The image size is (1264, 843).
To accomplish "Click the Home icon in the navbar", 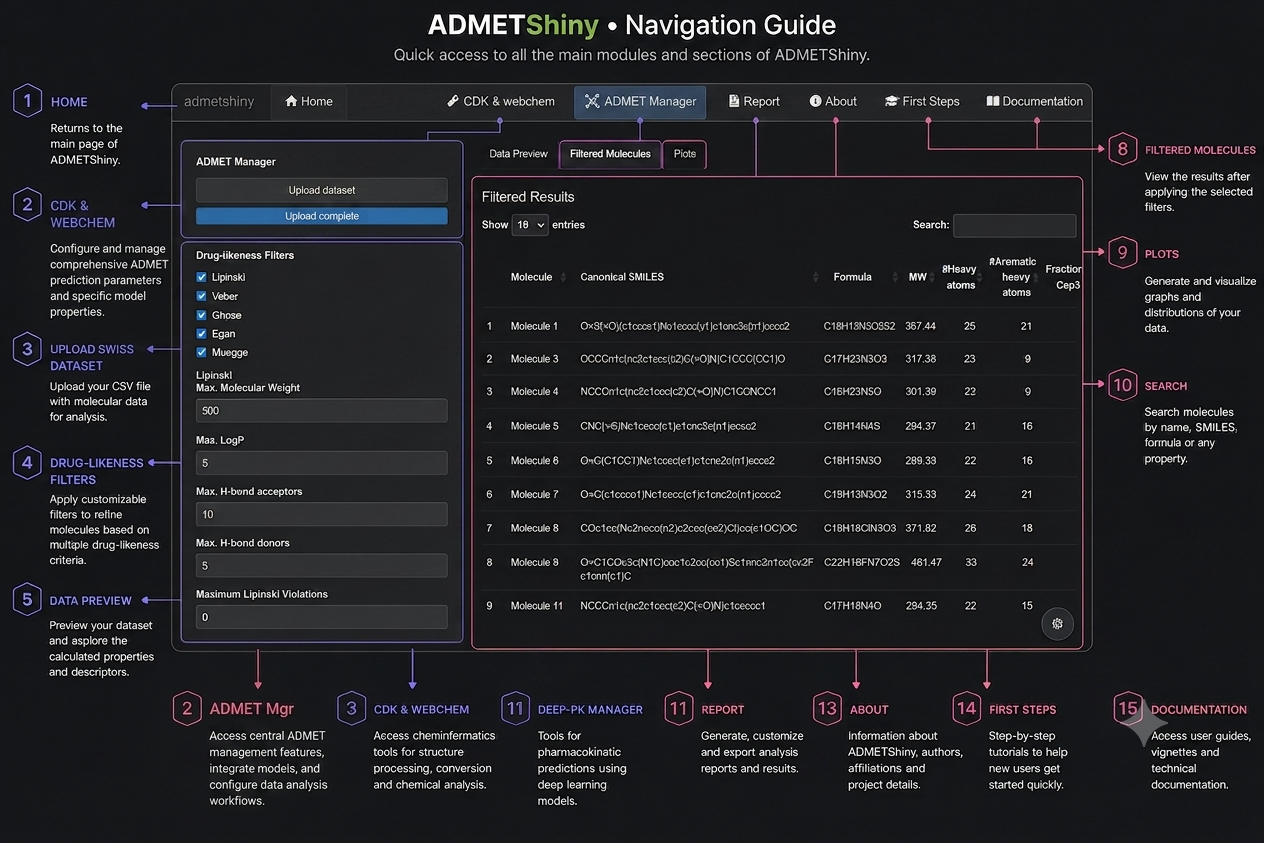I will click(291, 101).
